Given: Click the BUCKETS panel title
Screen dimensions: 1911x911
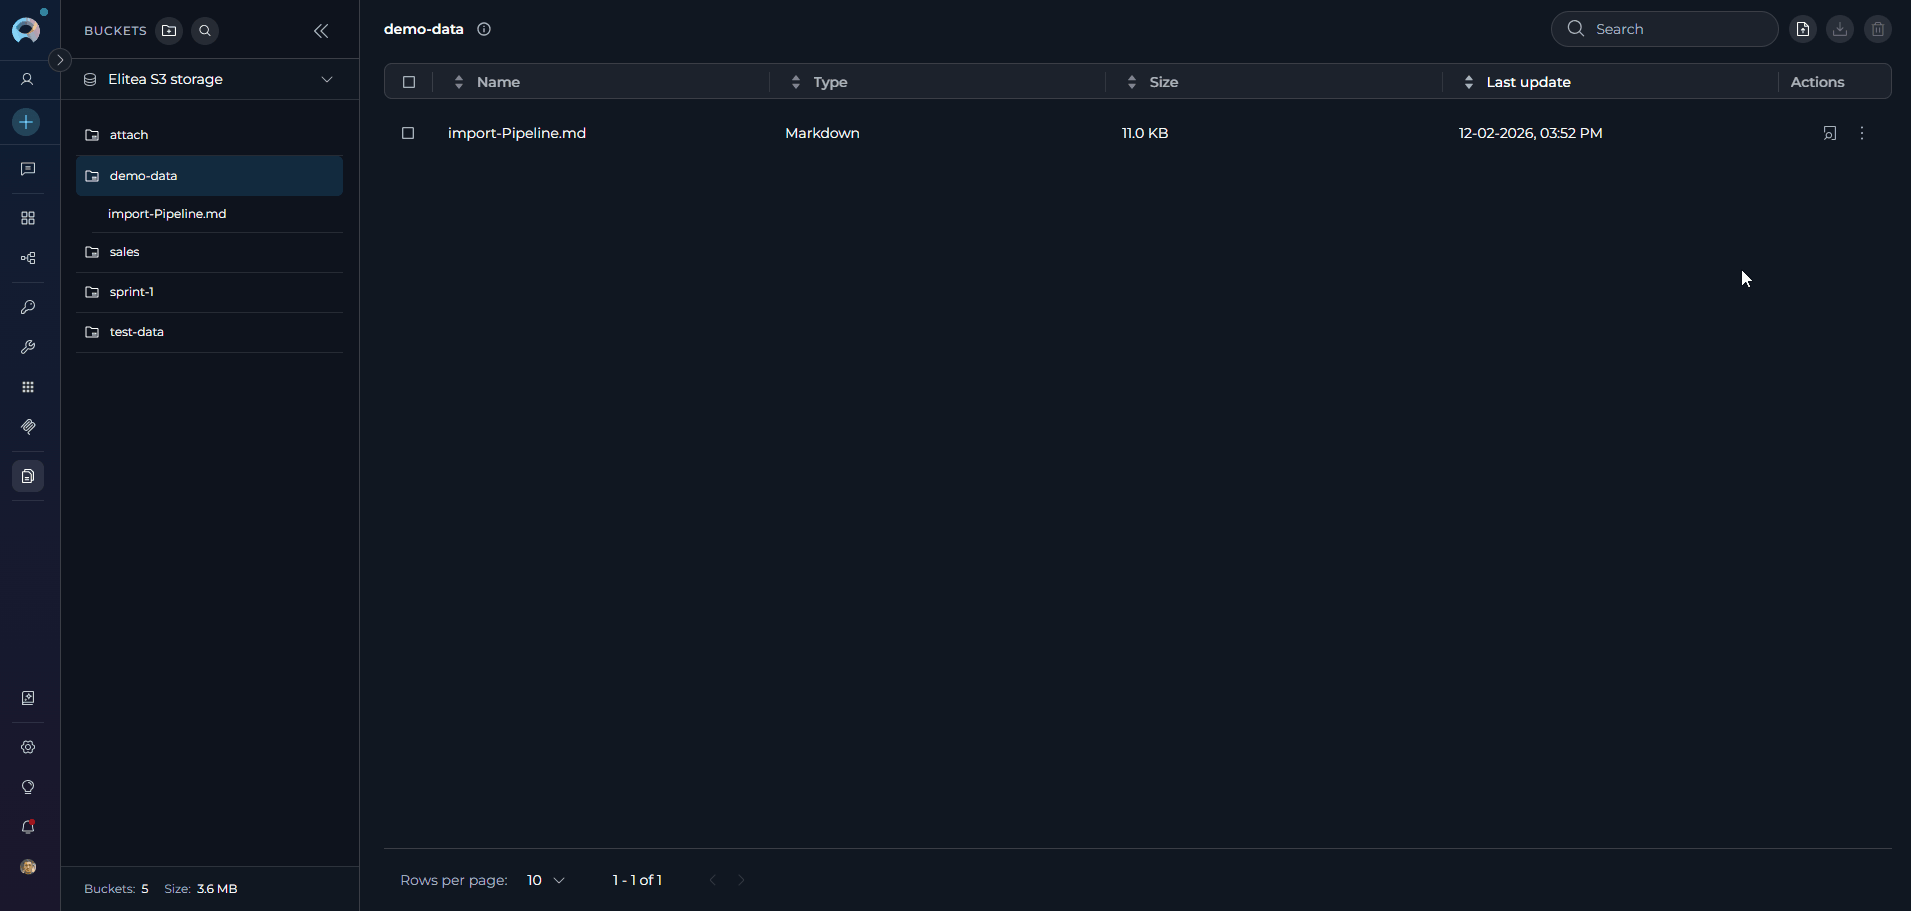Looking at the screenshot, I should pos(115,31).
